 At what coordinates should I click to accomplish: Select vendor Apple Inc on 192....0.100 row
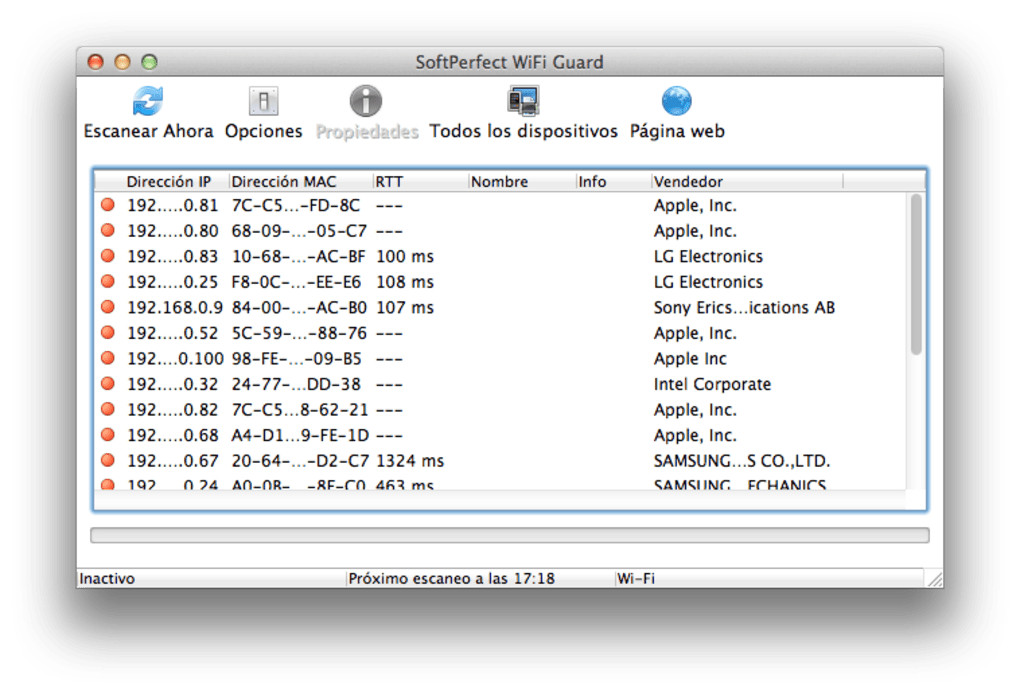click(x=690, y=358)
